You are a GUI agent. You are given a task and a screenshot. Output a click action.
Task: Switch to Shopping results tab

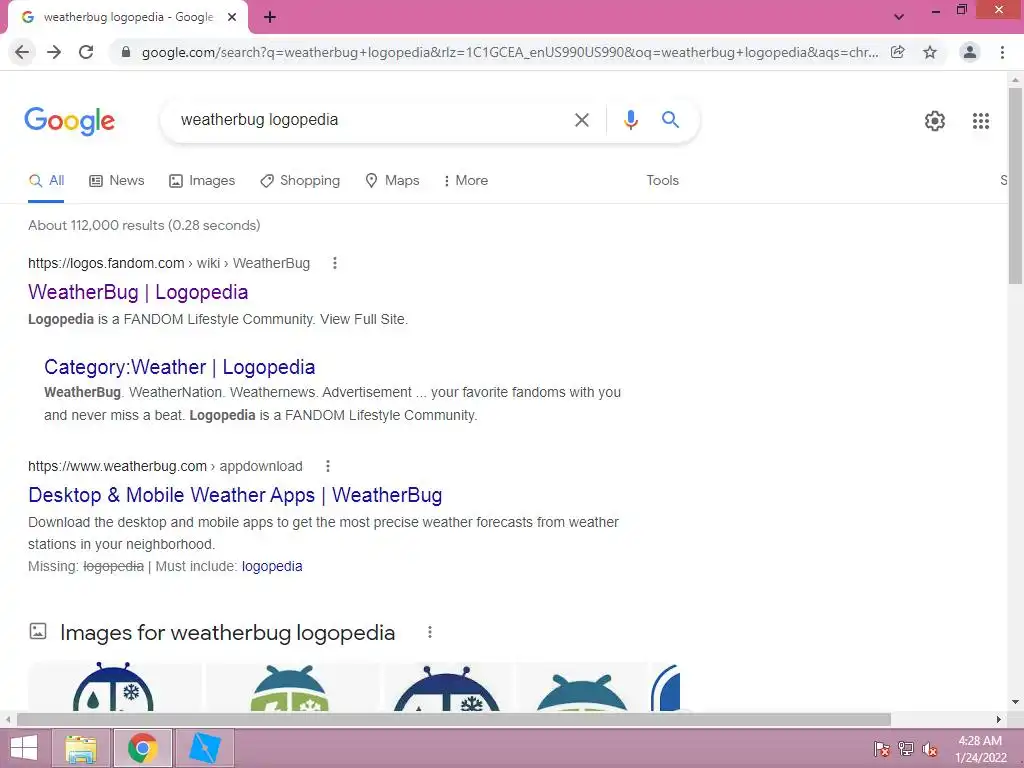pos(300,181)
